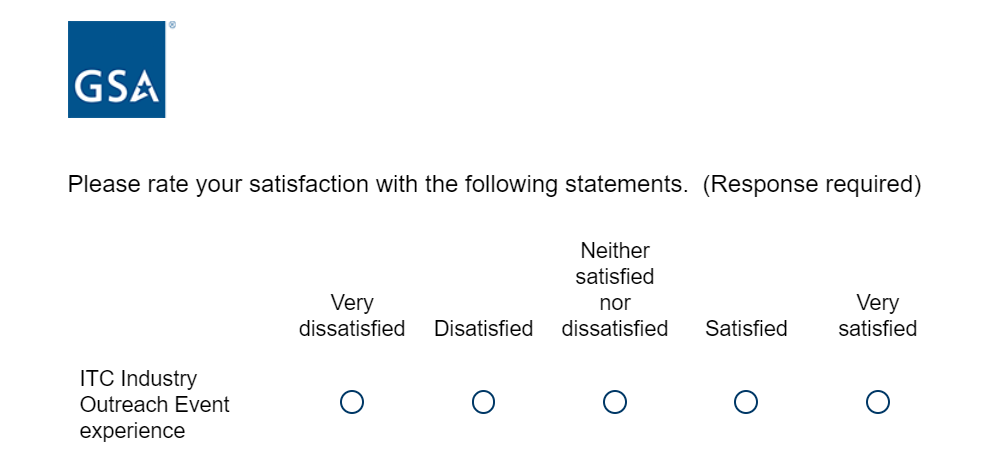This screenshot has height=457, width=1006.
Task: Click the star inside the GSA logo's letter A
Action: tap(146, 92)
